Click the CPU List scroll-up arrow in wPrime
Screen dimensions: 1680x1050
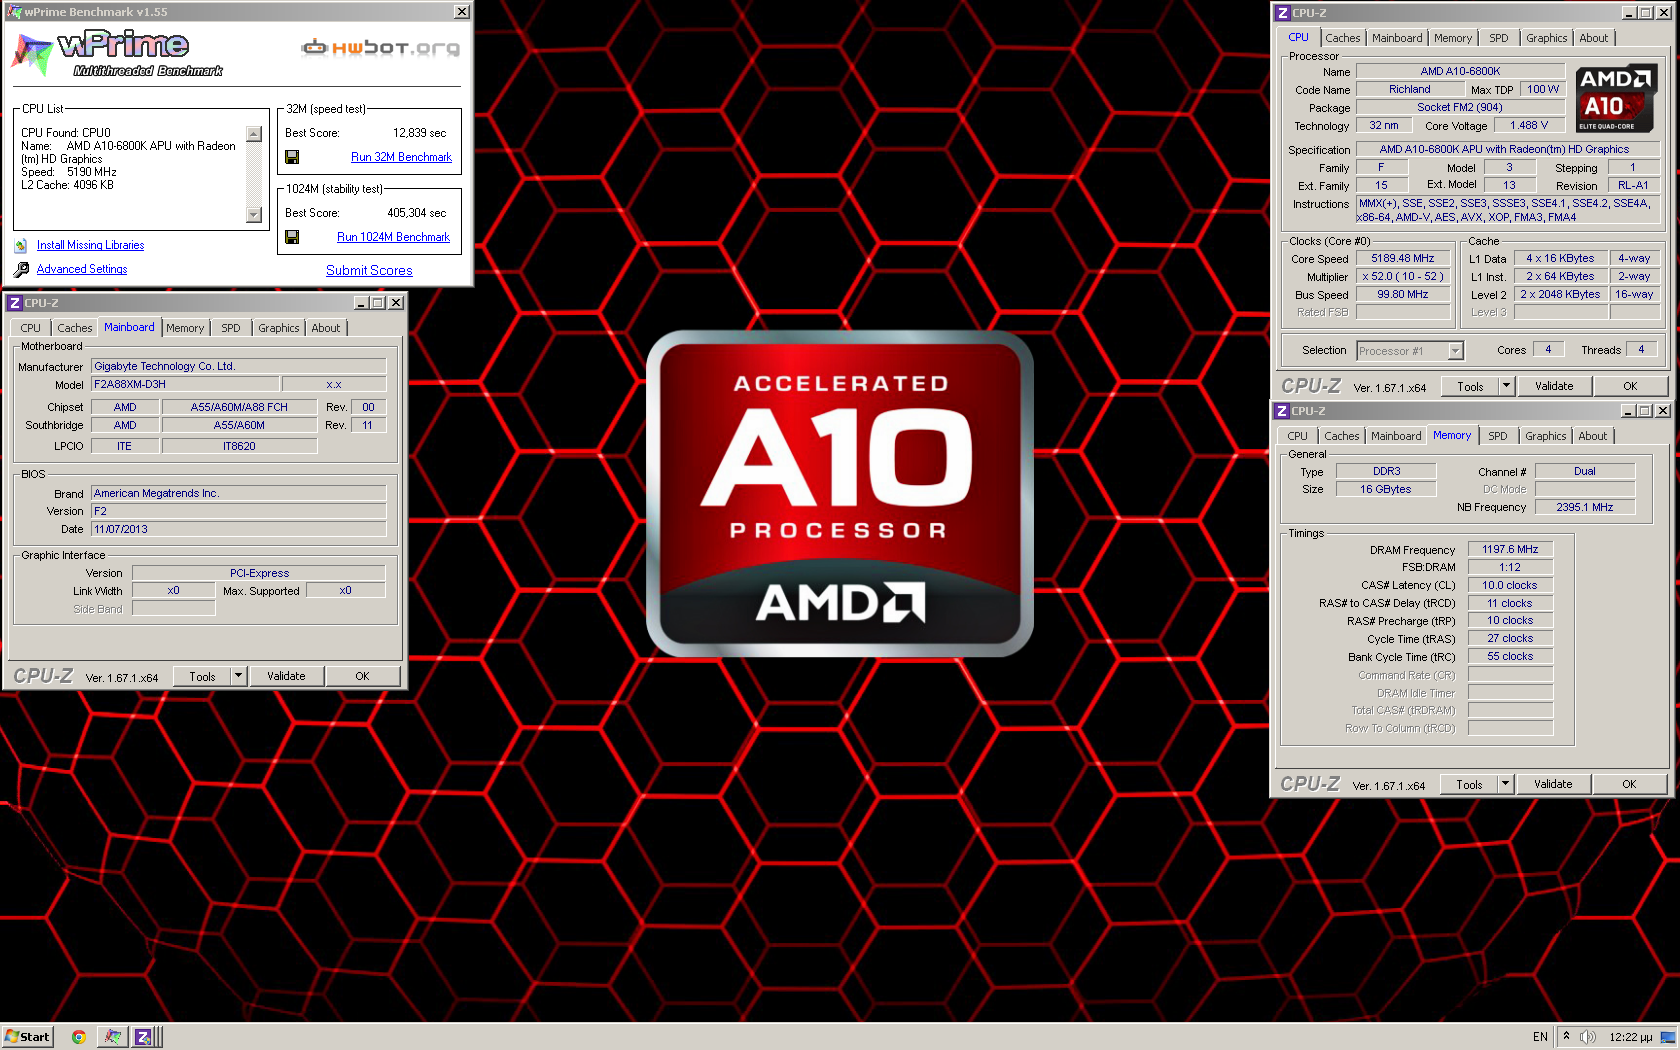254,134
